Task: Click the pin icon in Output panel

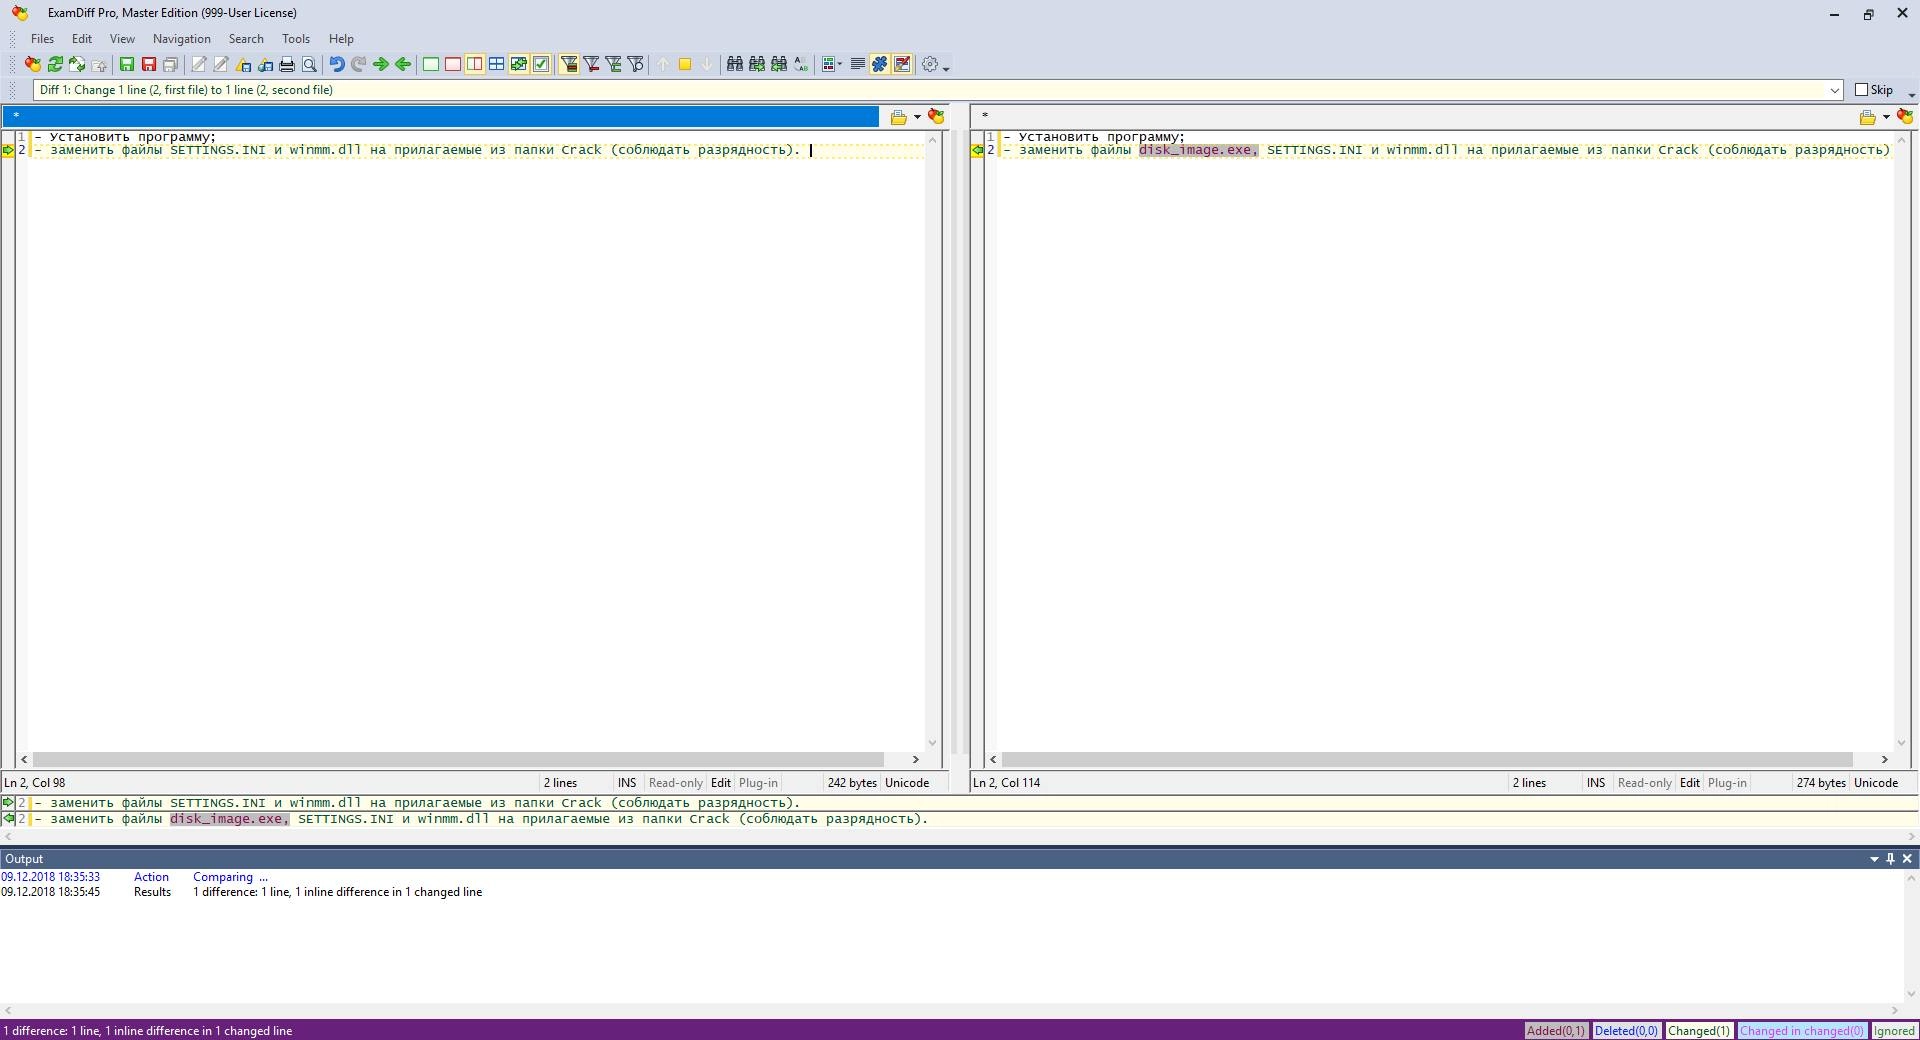Action: [1890, 859]
